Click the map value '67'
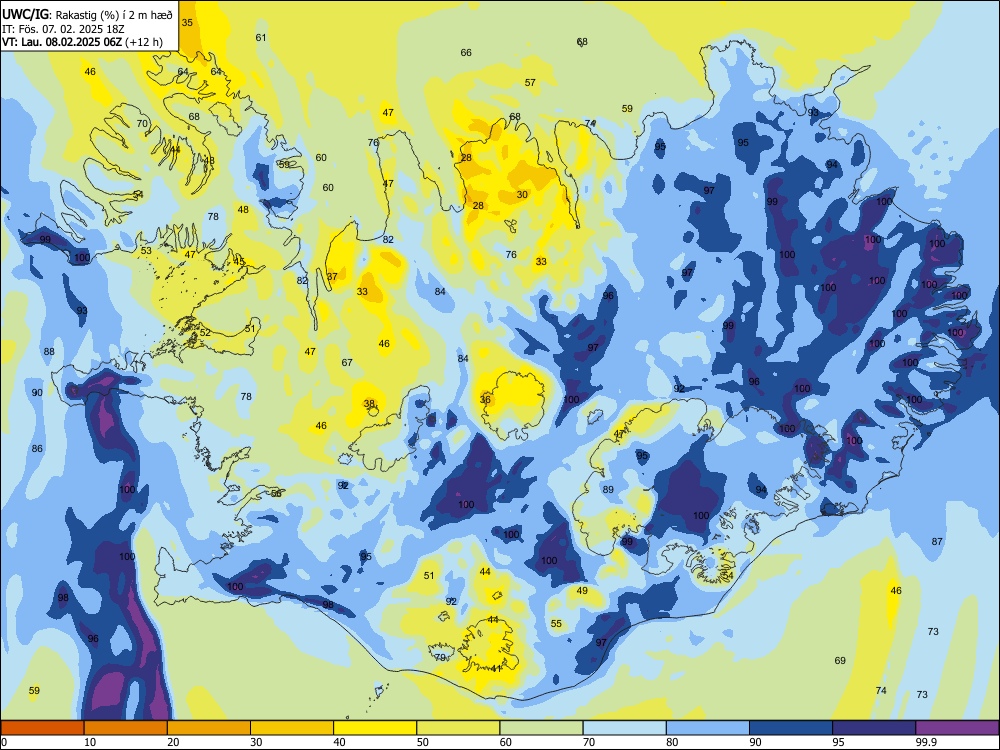 (x=347, y=362)
